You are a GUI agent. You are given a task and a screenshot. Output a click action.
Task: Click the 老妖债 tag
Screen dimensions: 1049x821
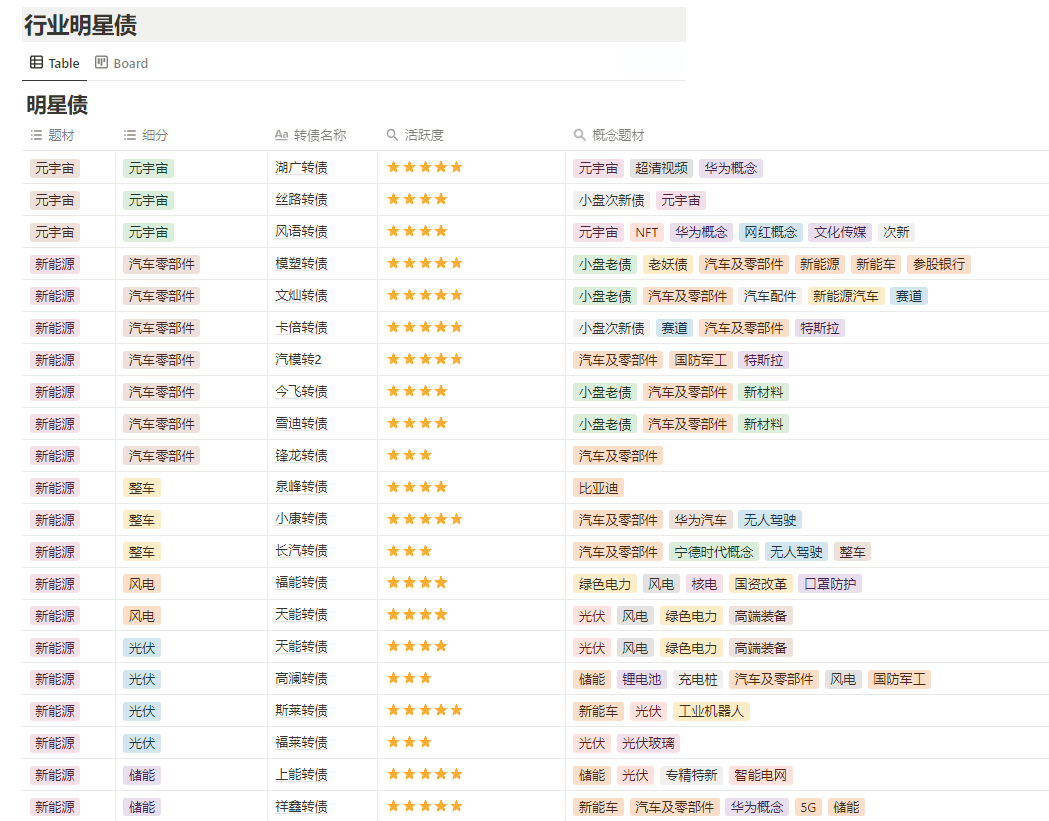point(668,264)
